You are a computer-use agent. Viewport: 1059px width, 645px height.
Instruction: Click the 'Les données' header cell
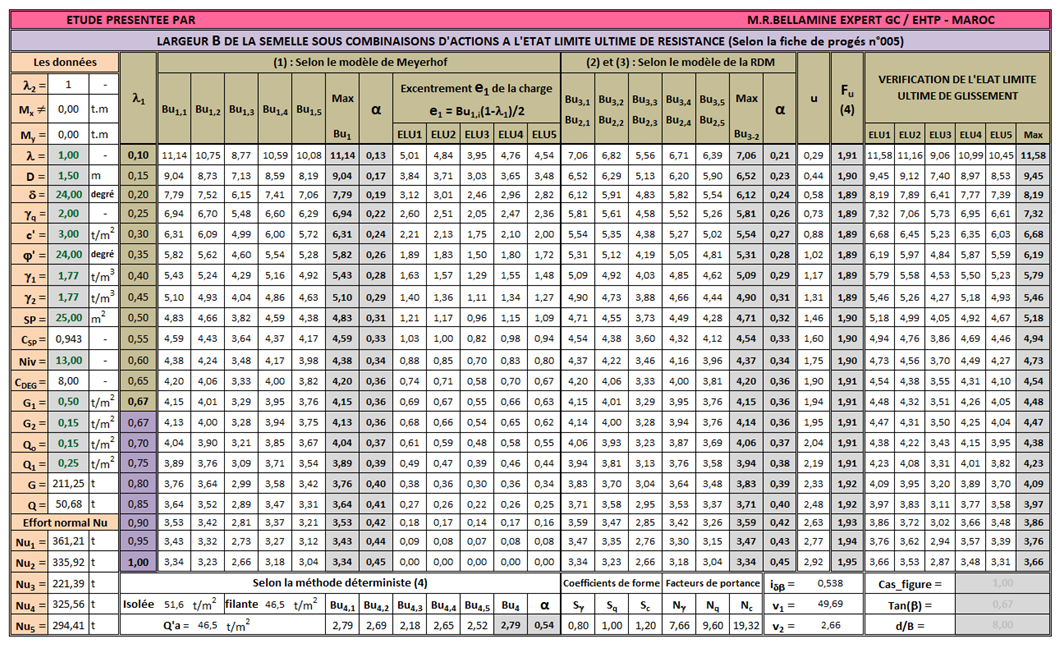click(x=65, y=62)
